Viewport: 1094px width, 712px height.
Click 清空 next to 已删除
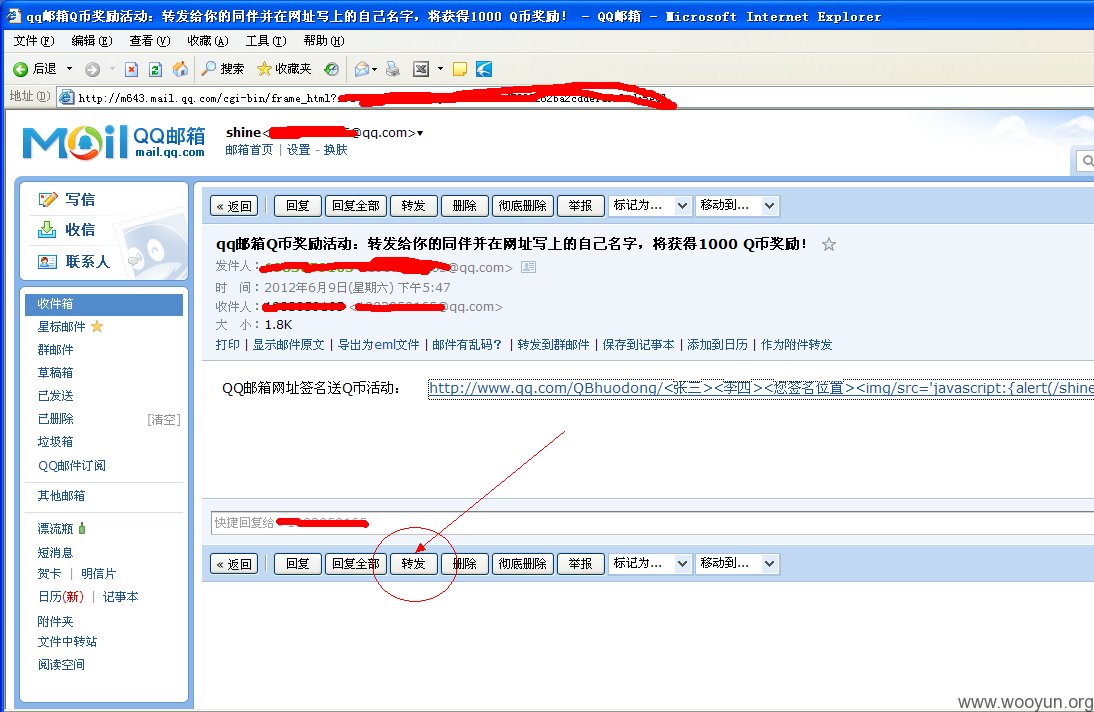tap(164, 420)
